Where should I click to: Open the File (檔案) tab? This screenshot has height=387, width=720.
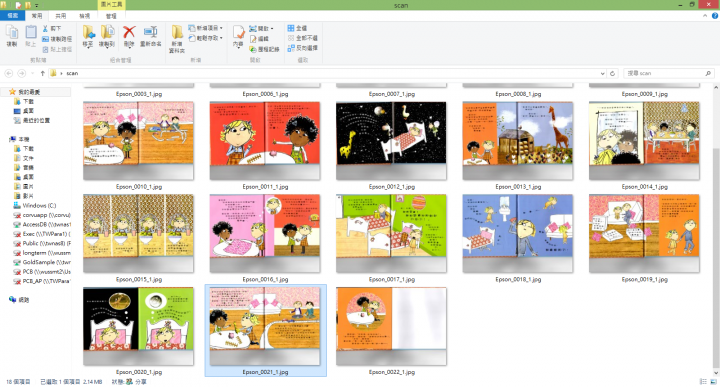pyautogui.click(x=12, y=16)
